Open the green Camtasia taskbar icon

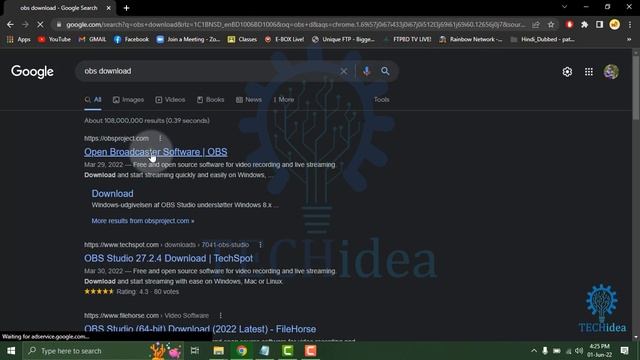pyautogui.click(x=287, y=351)
